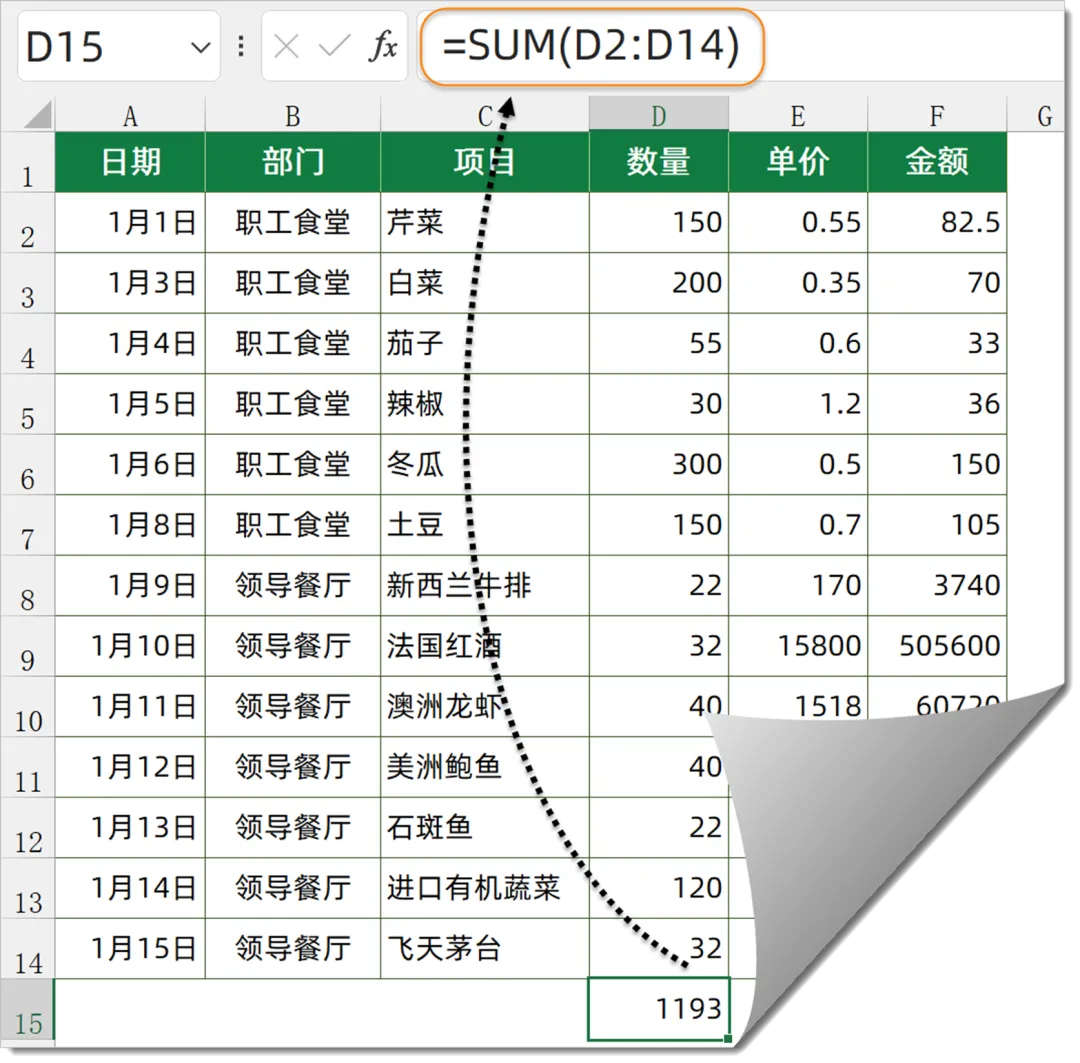
Task: Click the Enter checkmark icon in formula bar
Action: 334,47
